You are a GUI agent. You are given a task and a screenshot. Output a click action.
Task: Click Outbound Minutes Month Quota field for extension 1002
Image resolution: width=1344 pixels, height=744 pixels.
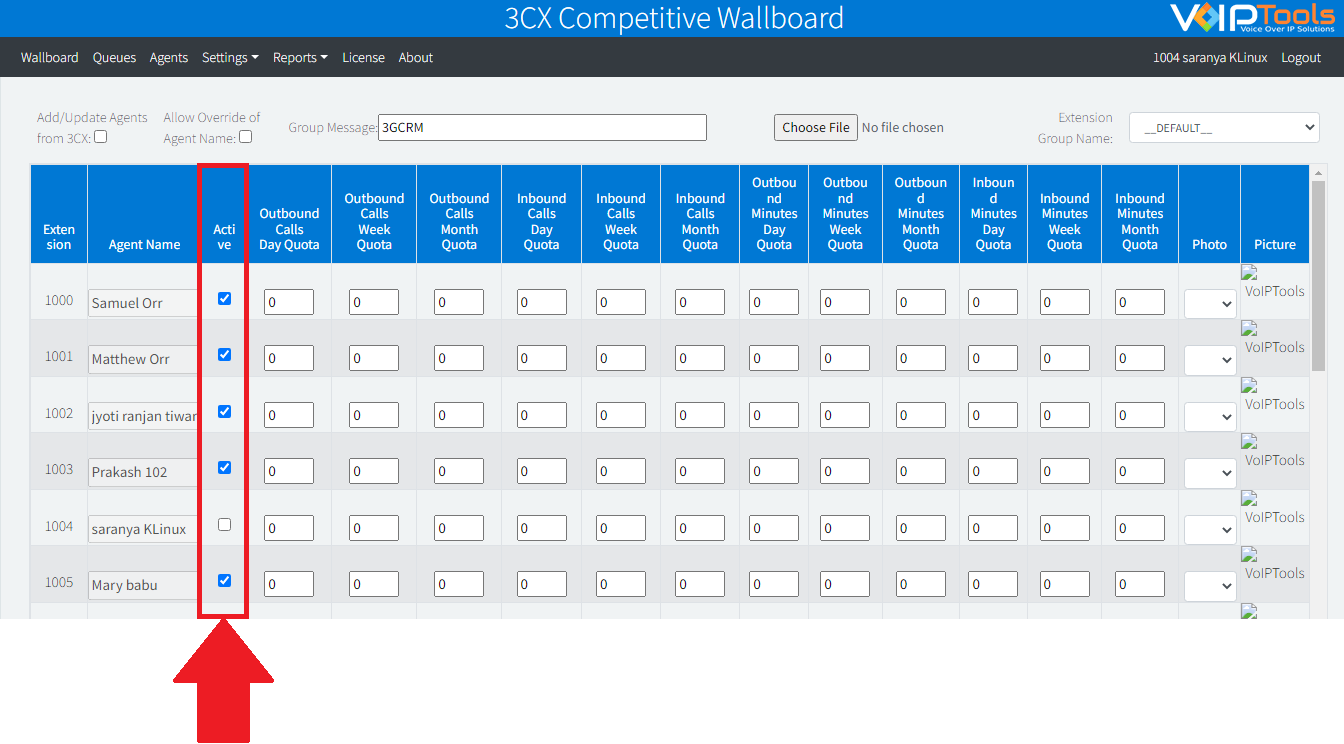(x=920, y=415)
